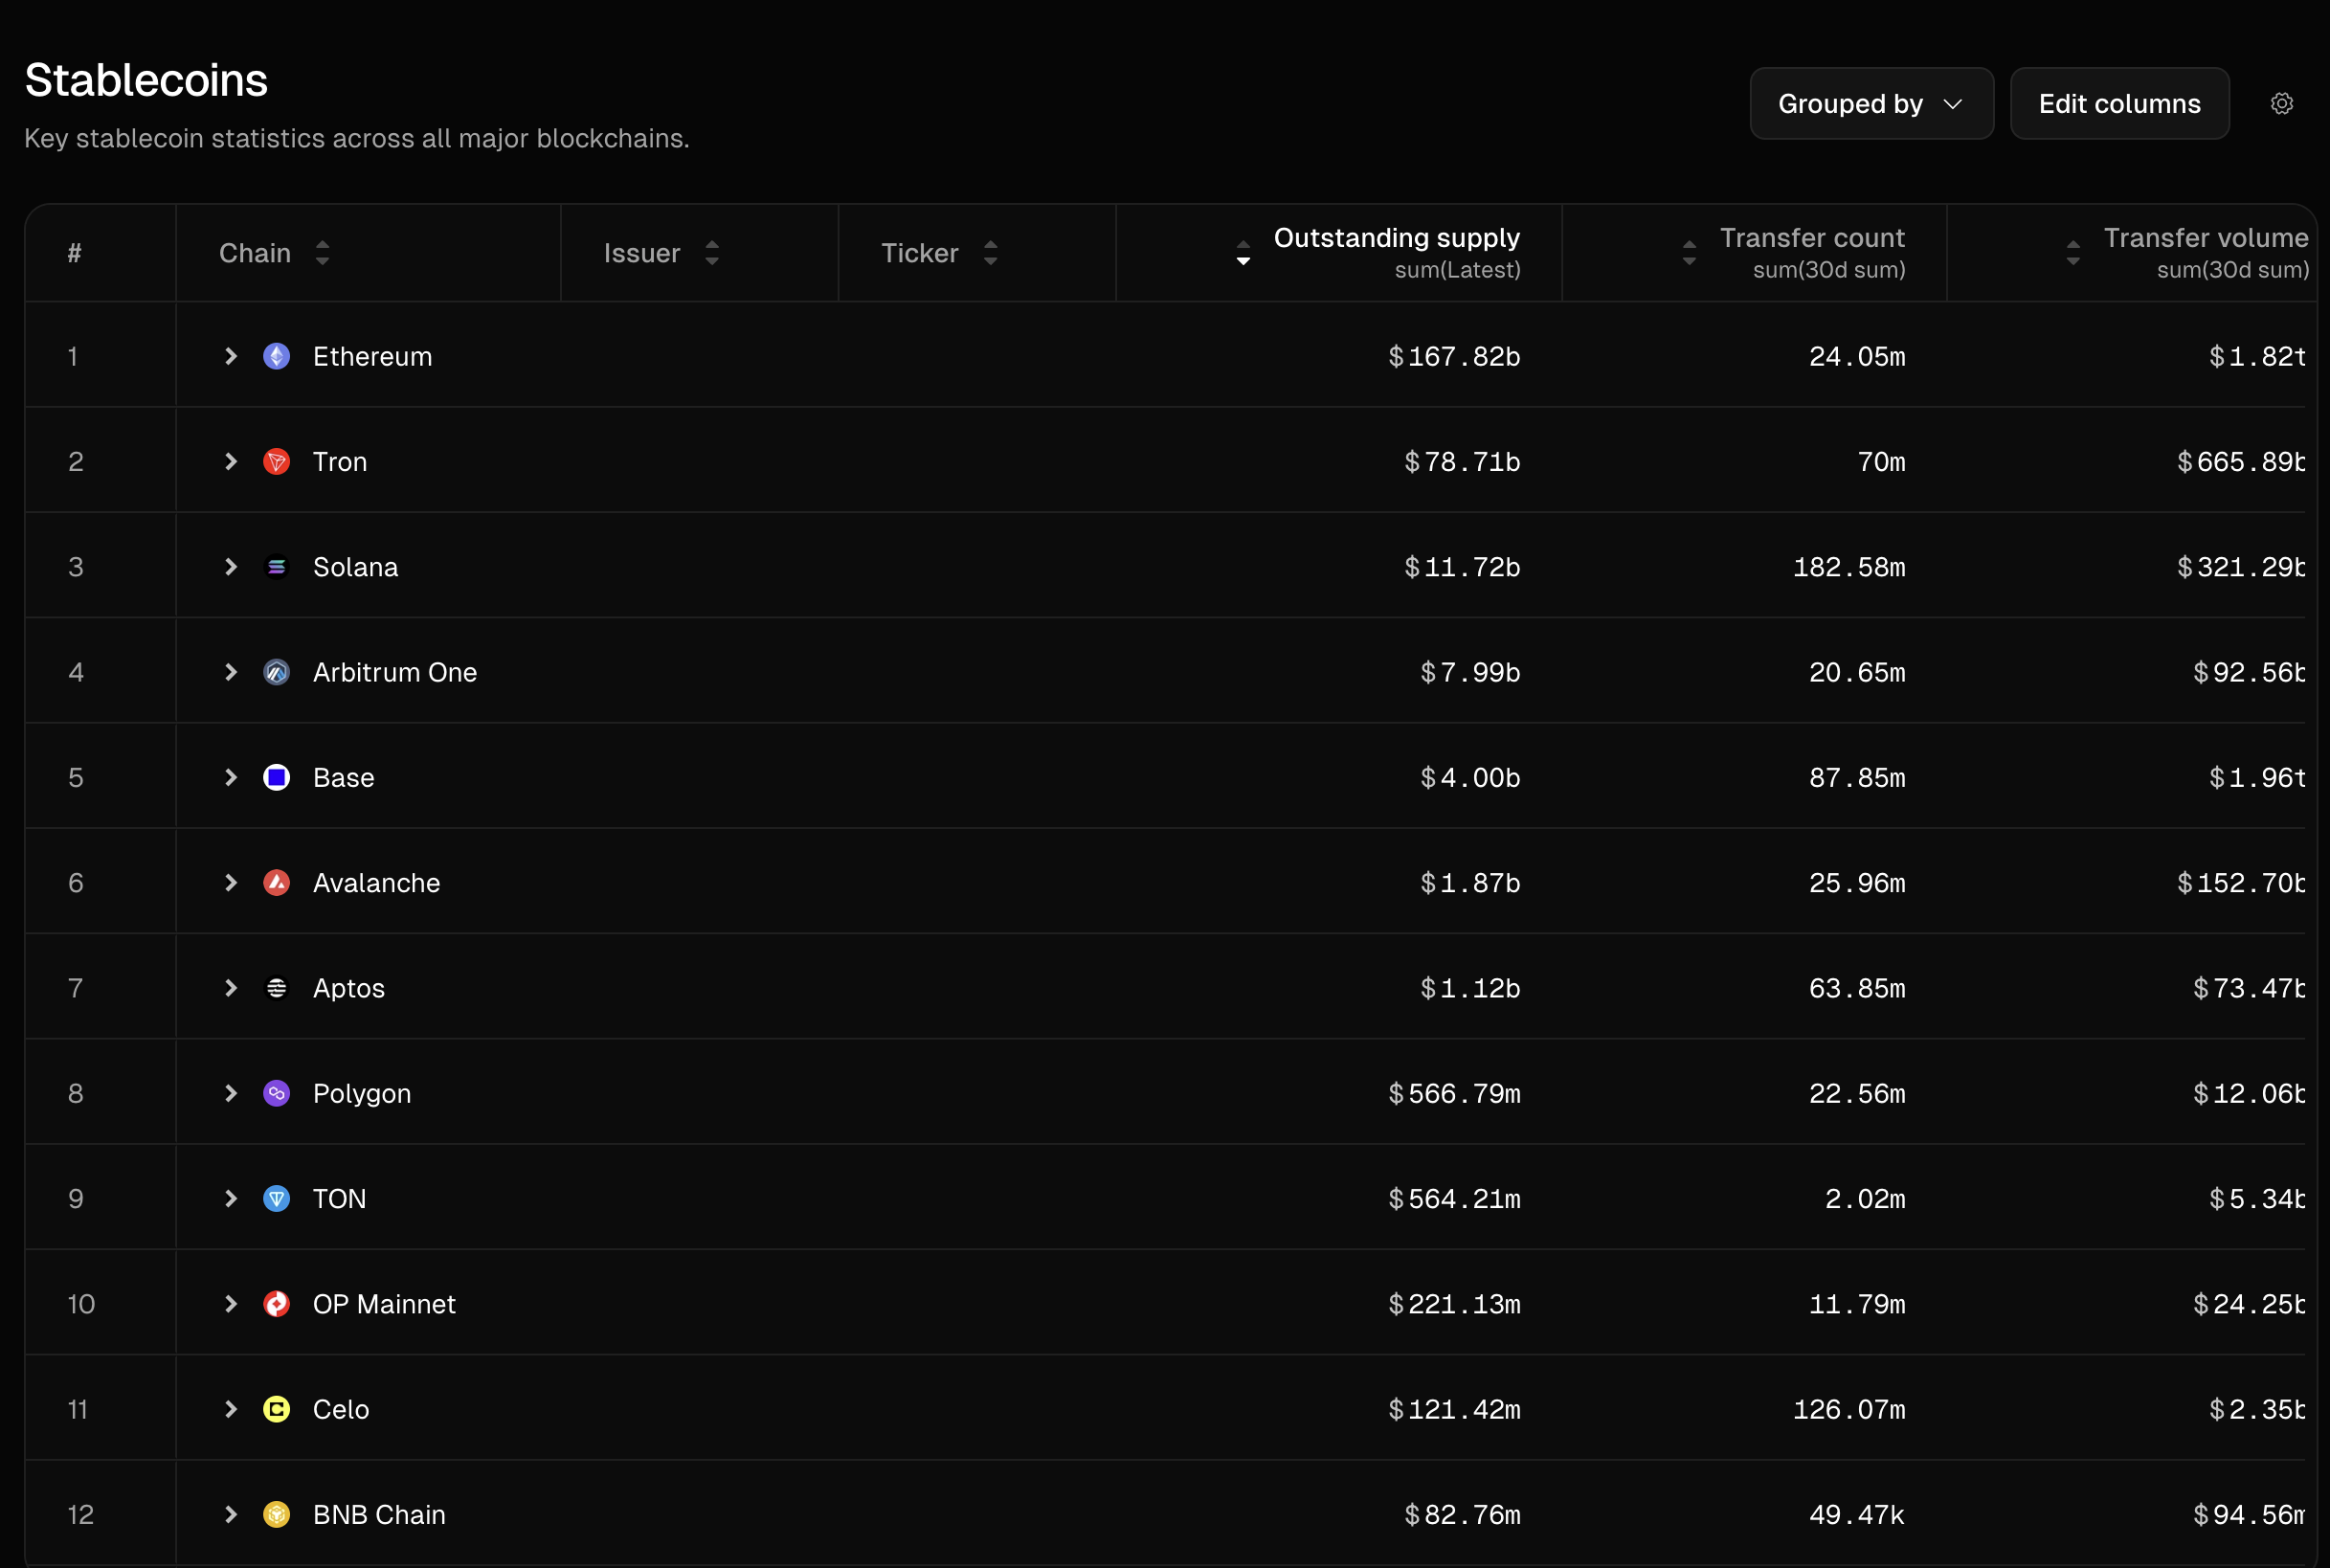Select the Arbitrum One chain name
Screen dimensions: 2330x1568
coord(395,672)
